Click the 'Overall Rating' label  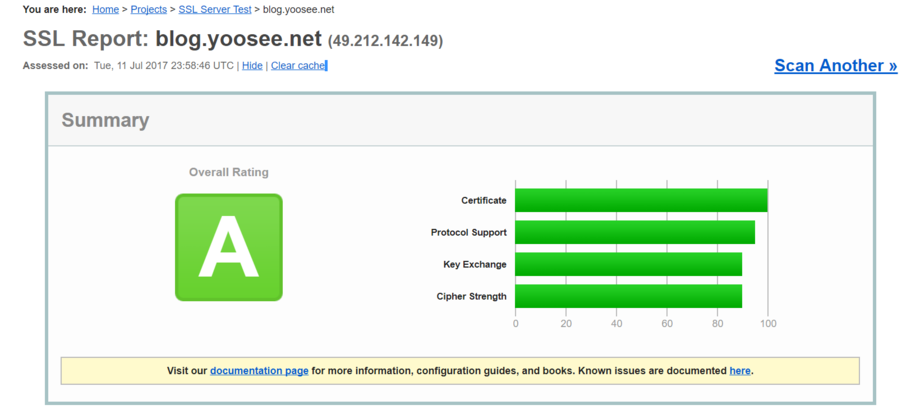point(229,172)
